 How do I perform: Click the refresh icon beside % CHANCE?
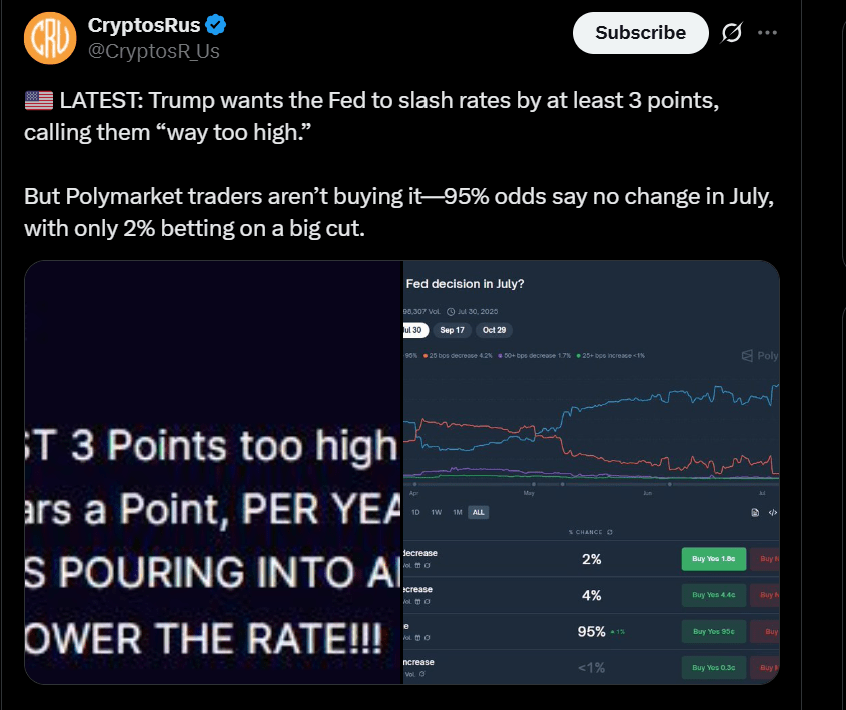pyautogui.click(x=610, y=532)
